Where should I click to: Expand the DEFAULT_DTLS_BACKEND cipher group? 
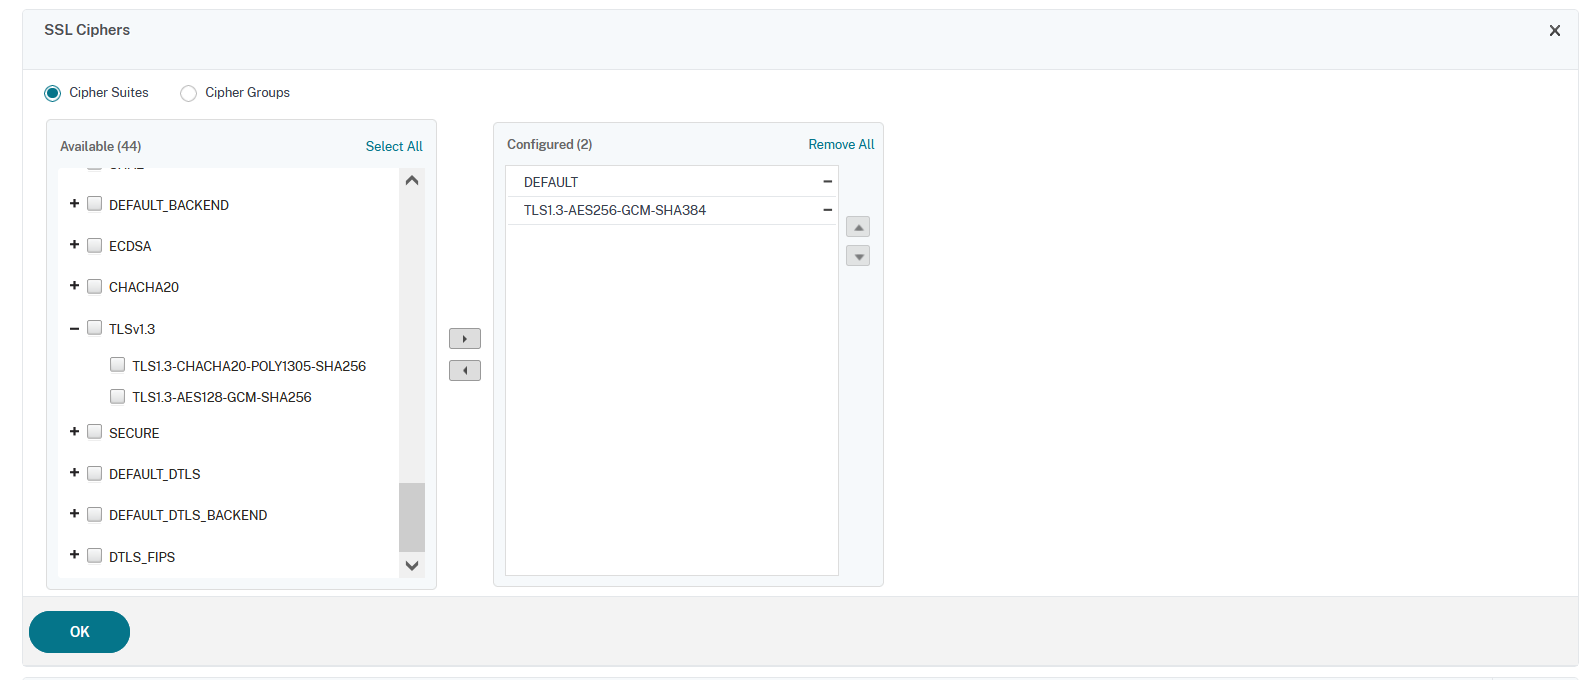click(x=74, y=513)
